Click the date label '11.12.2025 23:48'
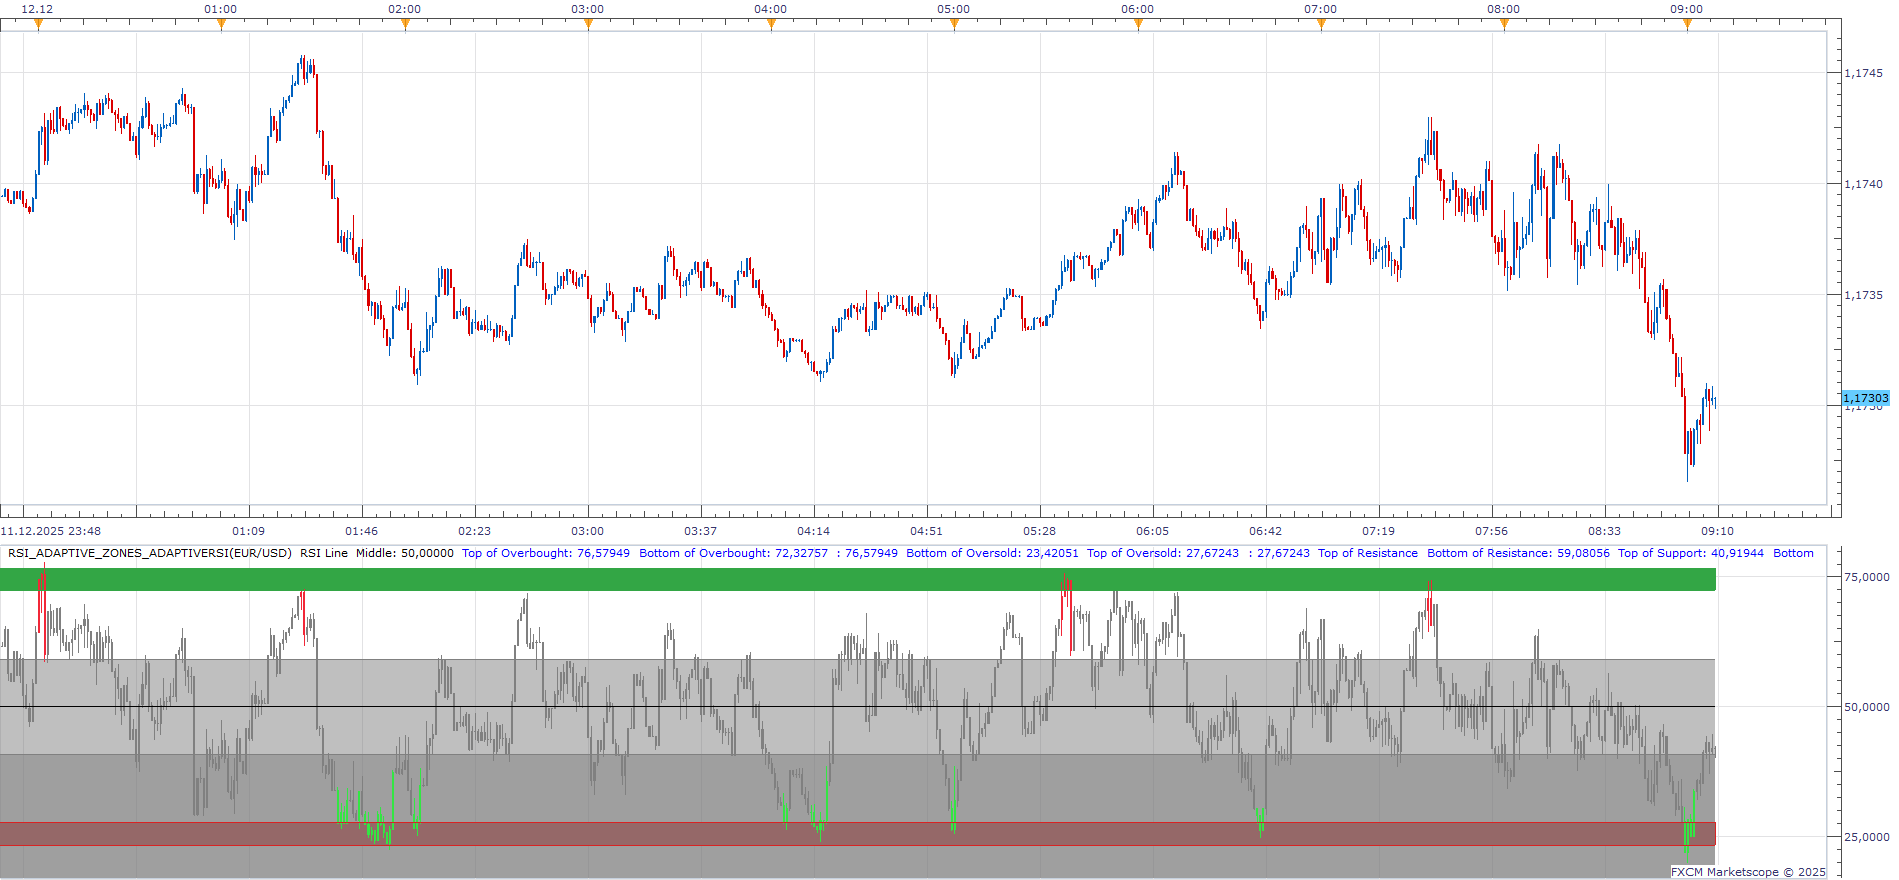This screenshot has height=880, width=1899. pos(51,531)
